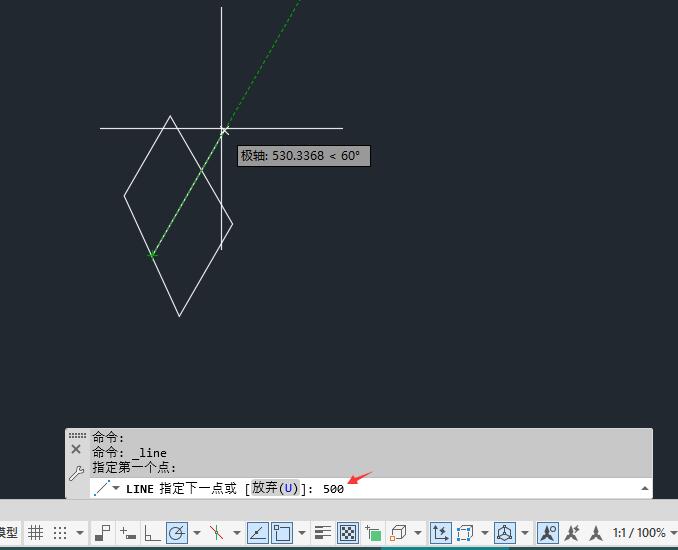Toggle annotation auto-scale icon
This screenshot has width=678, height=550.
(x=572, y=533)
